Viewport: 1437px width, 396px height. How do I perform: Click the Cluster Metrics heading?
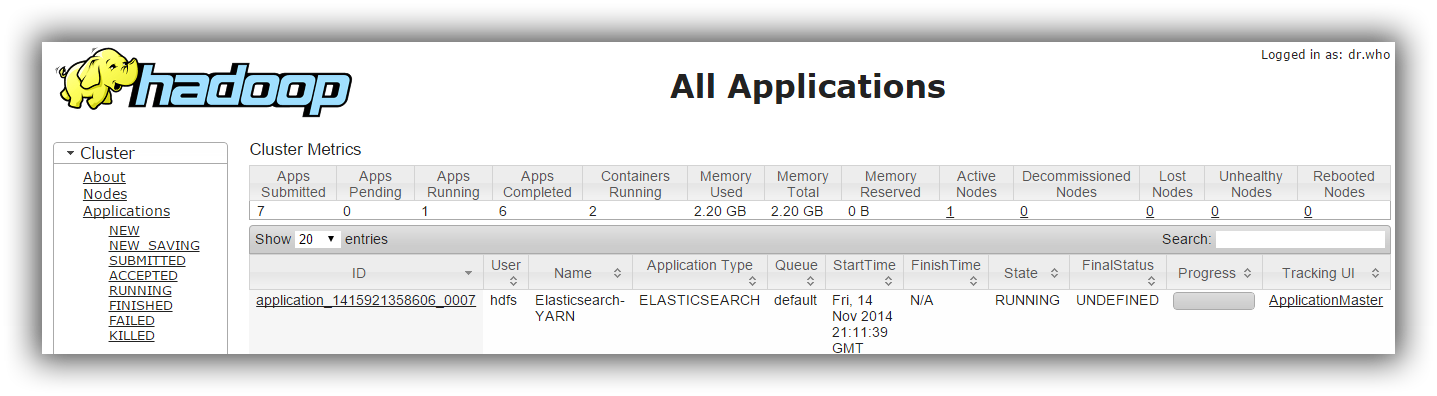pyautogui.click(x=306, y=150)
